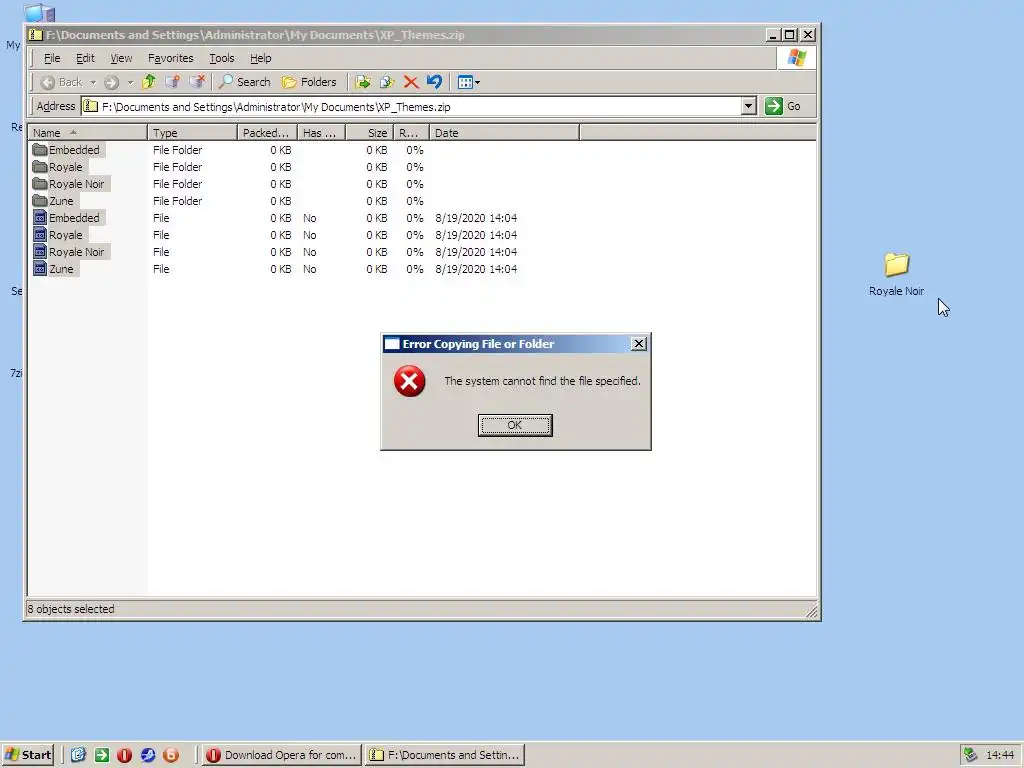Open the File menu
The image size is (1024, 768).
coord(52,58)
